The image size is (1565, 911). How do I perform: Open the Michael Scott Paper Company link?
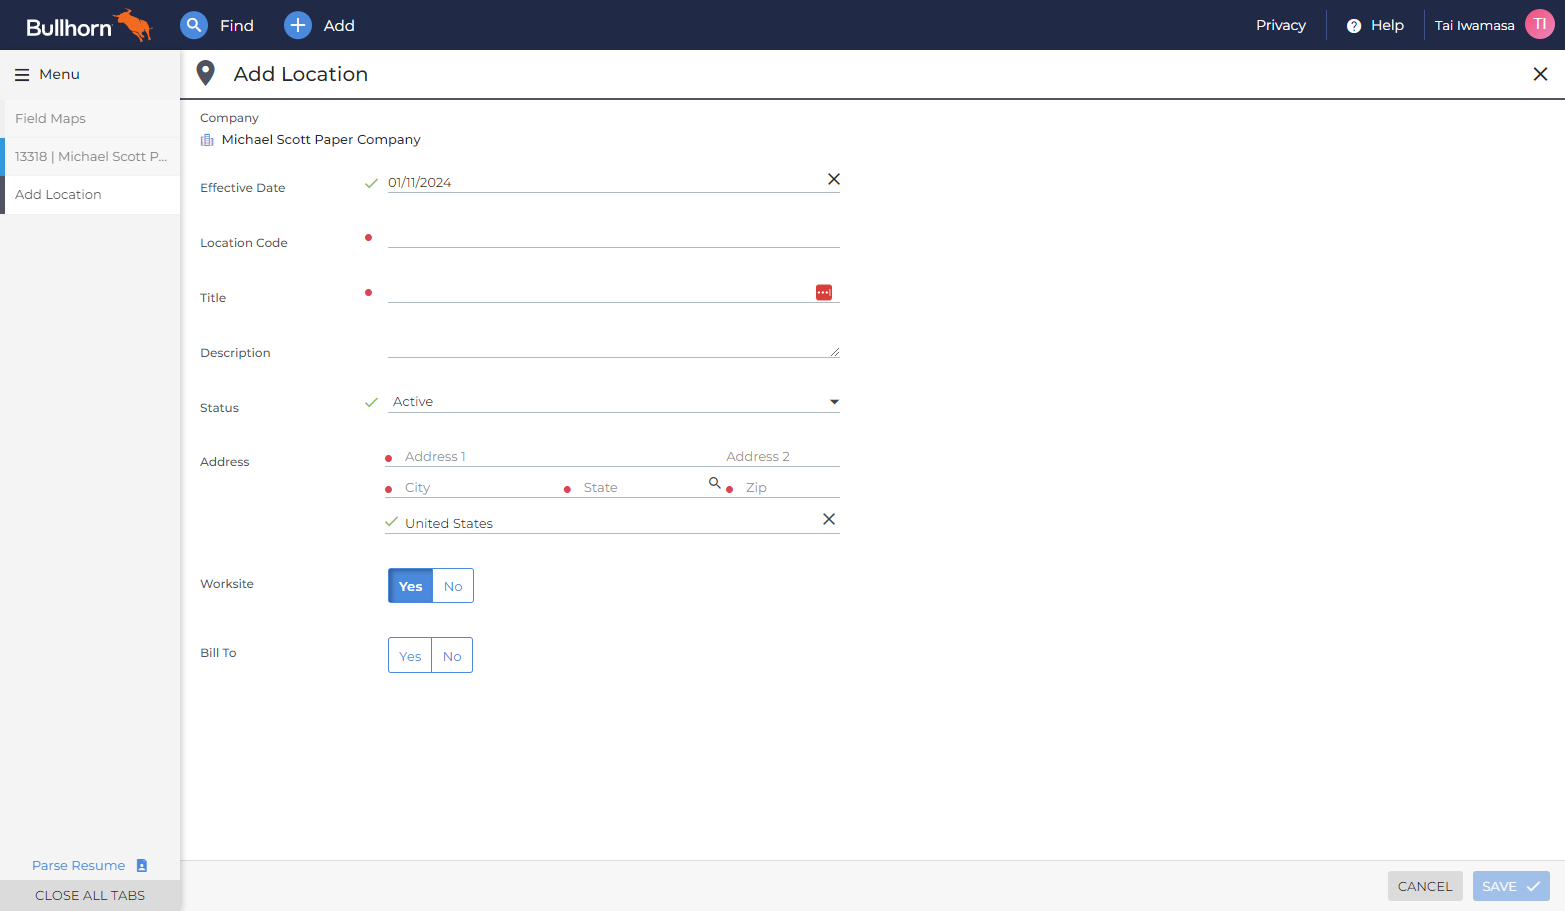(x=321, y=140)
